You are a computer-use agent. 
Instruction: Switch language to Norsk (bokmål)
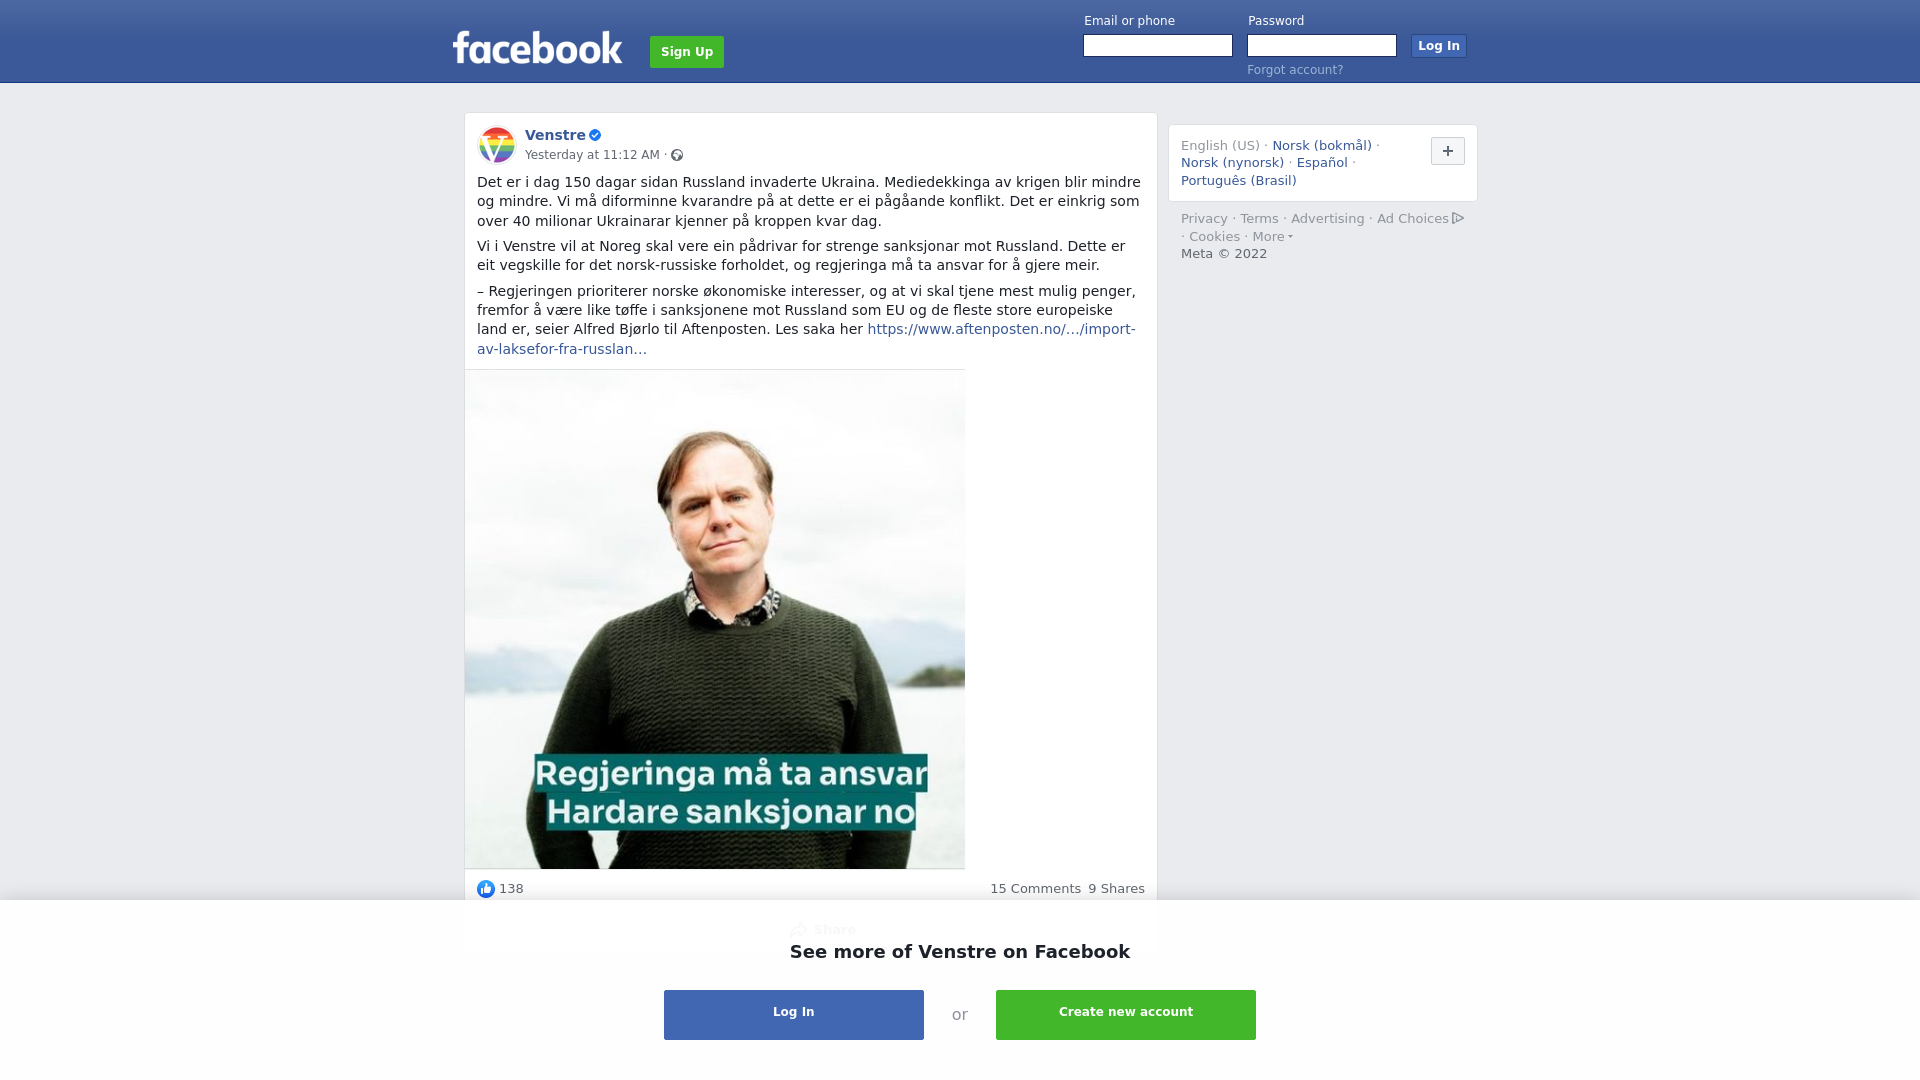[x=1322, y=146]
